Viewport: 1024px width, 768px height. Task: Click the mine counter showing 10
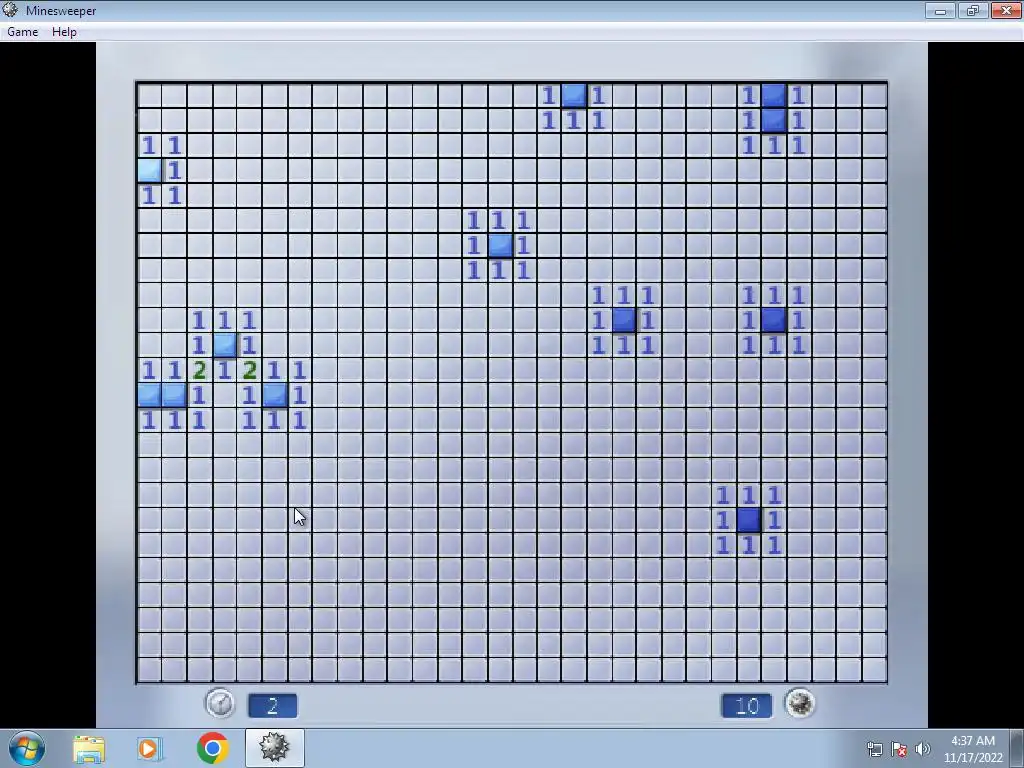coord(746,705)
